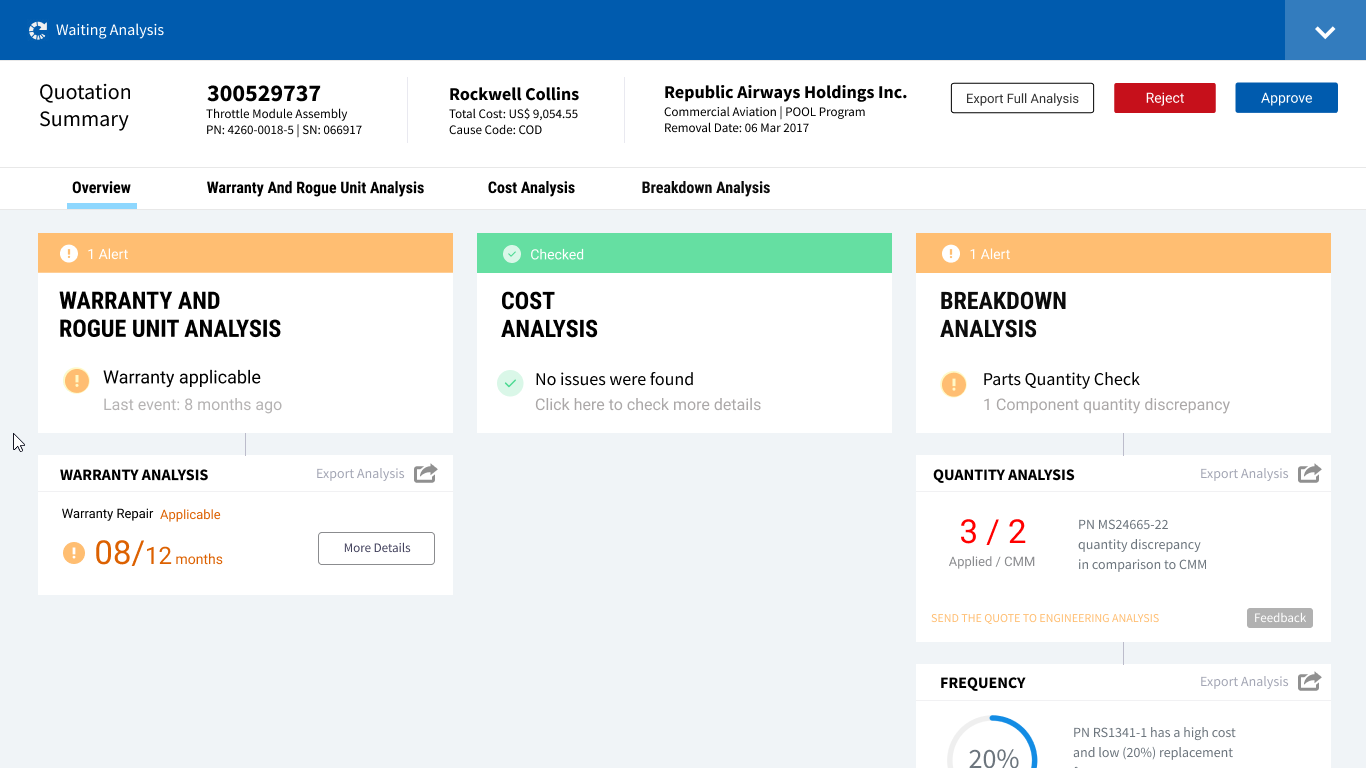Click the Applicable warranty repair status
This screenshot has height=768, width=1366.
coord(190,514)
